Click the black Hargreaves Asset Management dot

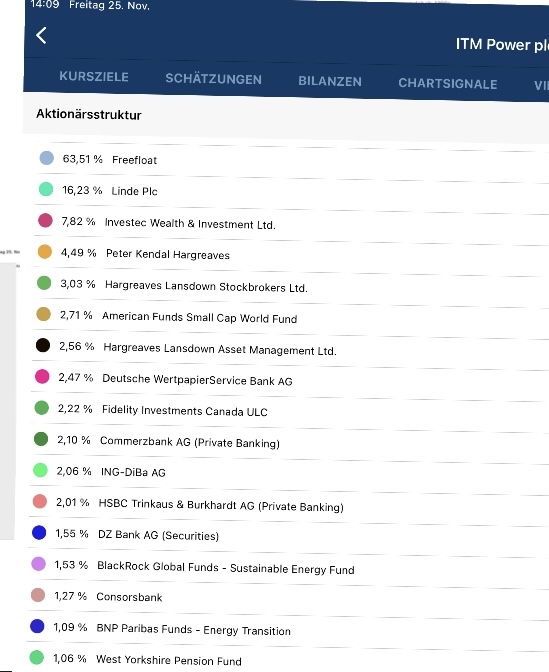tap(43, 345)
